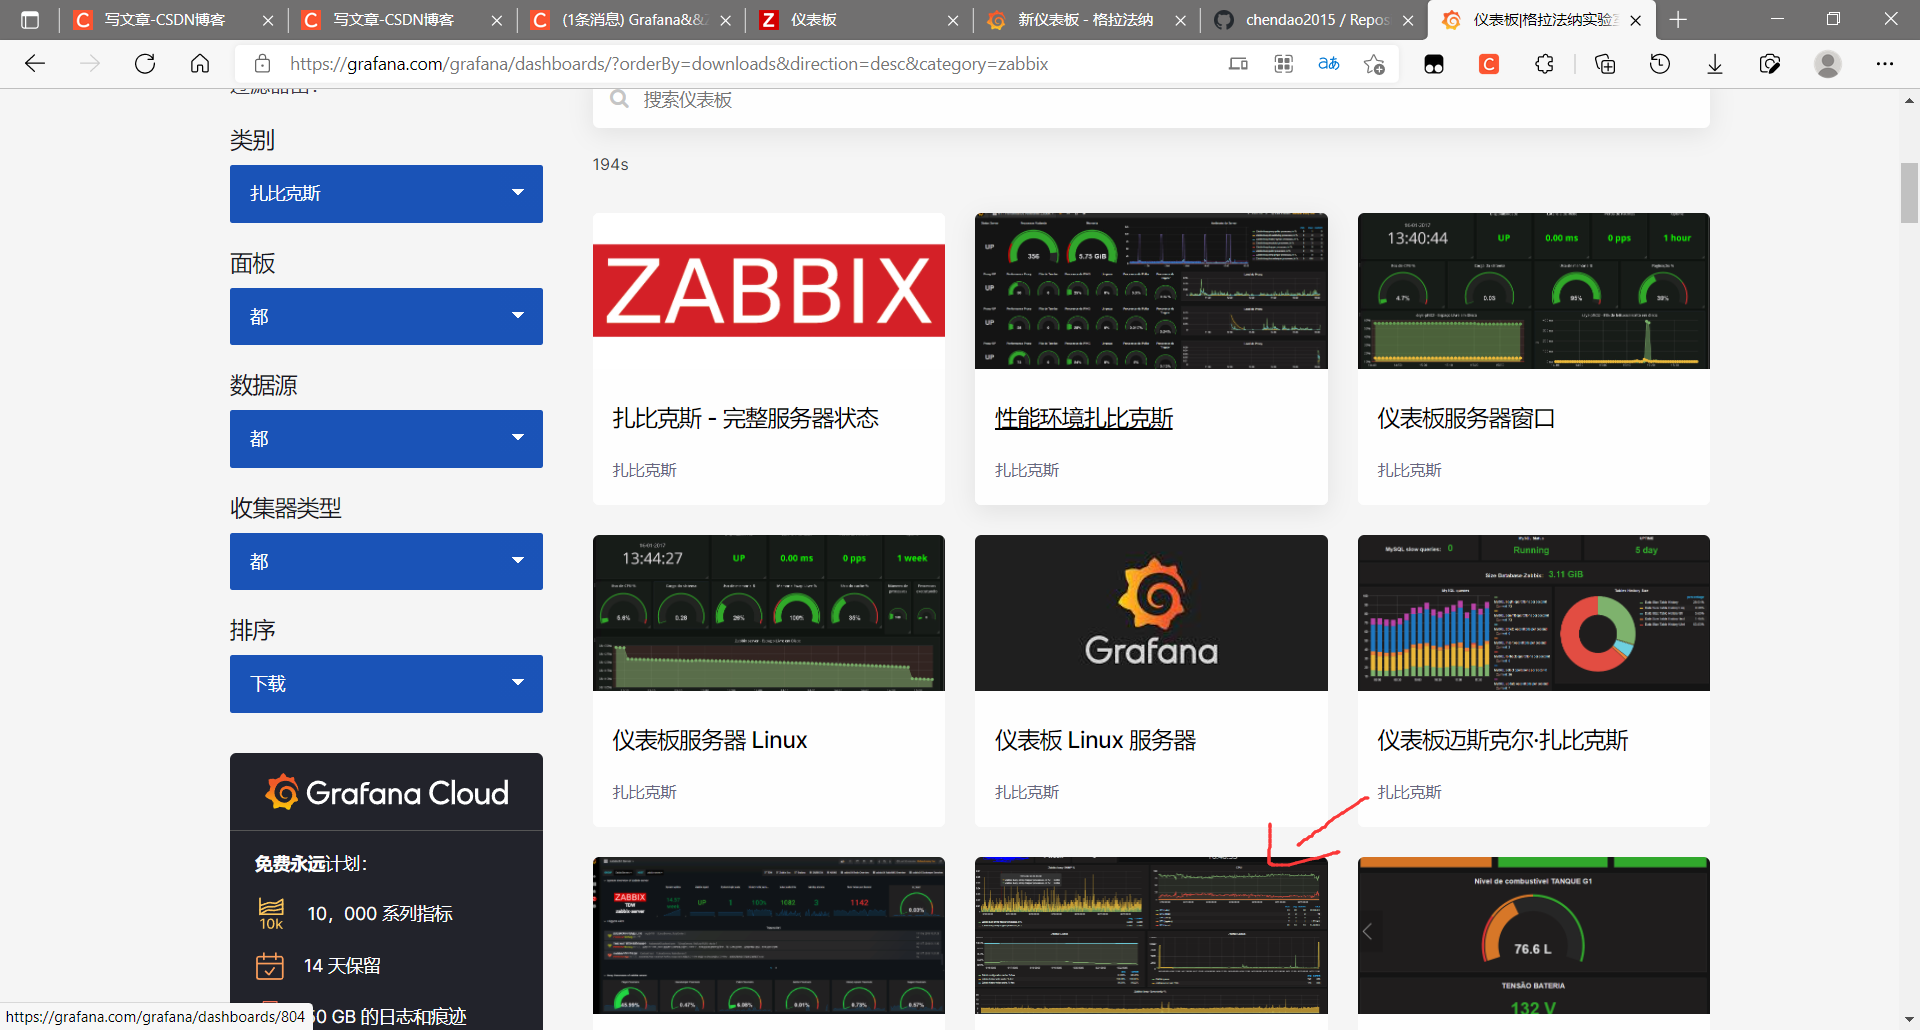Click the 搜索仪表板 search field

pyautogui.click(x=900, y=100)
